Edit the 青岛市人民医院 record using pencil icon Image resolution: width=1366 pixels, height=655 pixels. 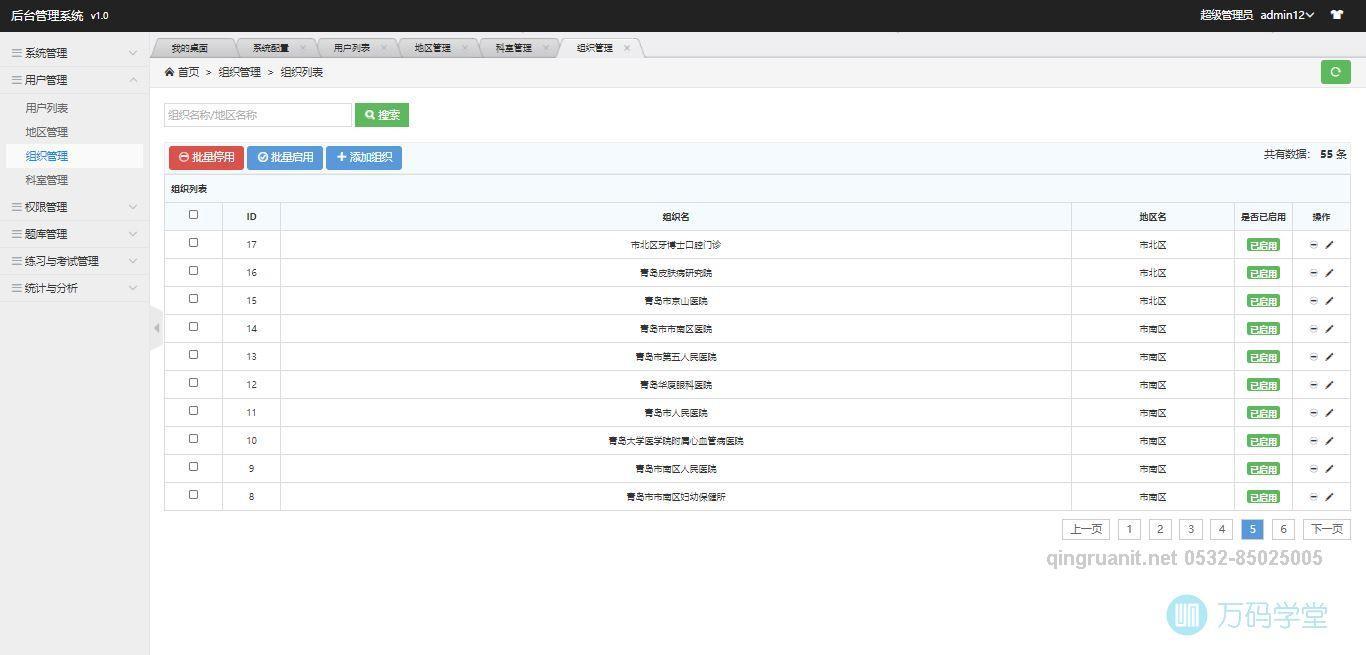1329,412
